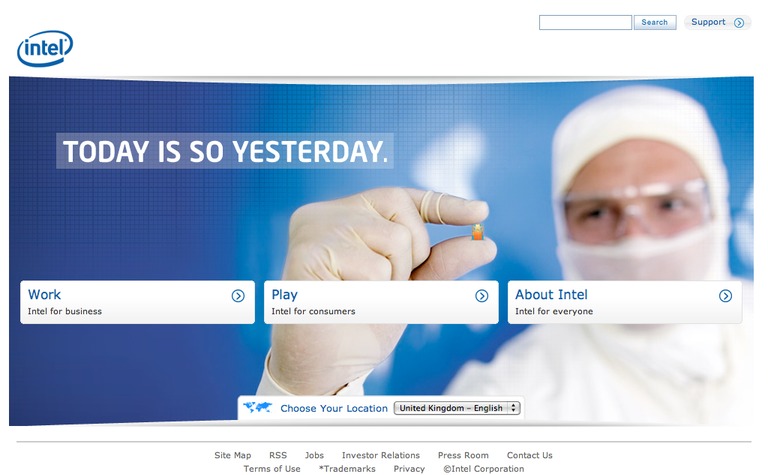Viewport: 768px width, 475px height.
Task: Open the Play heading link
Action: coord(285,295)
